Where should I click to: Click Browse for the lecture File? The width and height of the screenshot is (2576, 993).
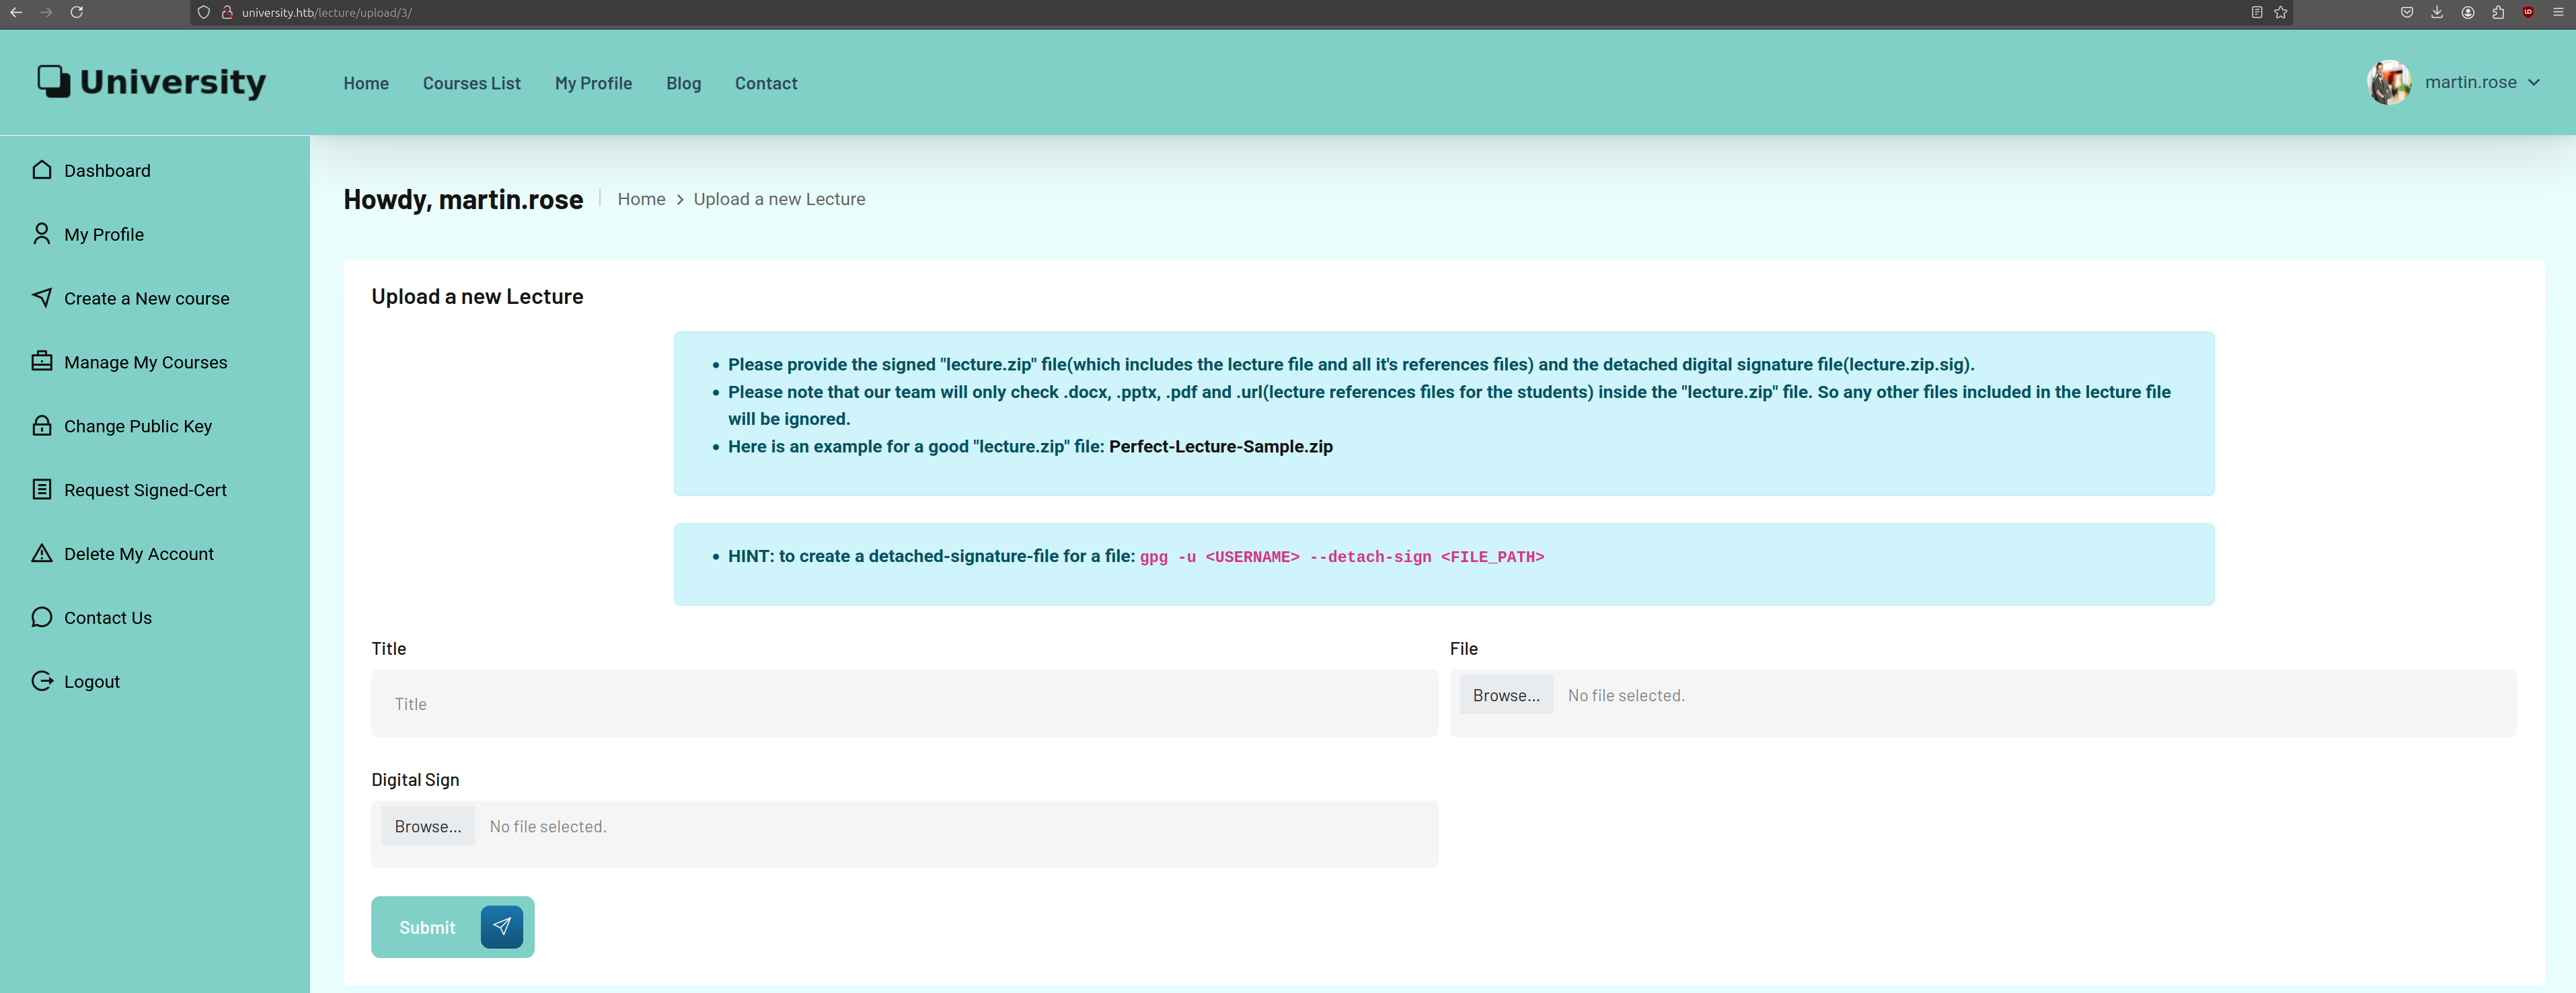[x=1506, y=695]
